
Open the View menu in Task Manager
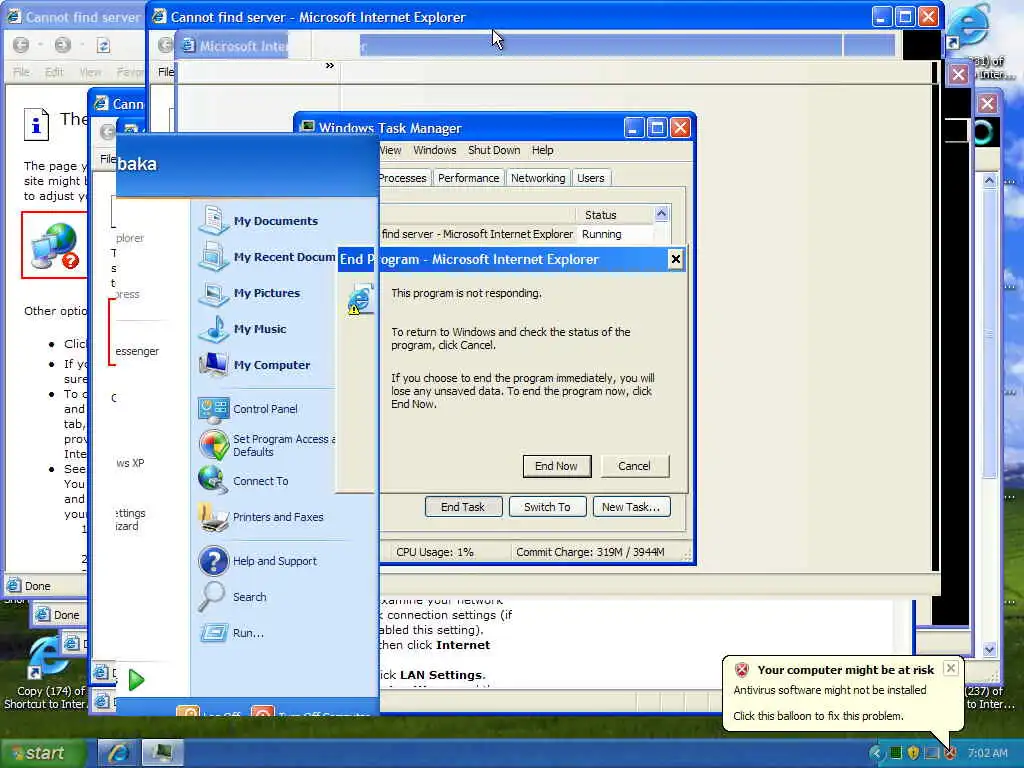(391, 150)
